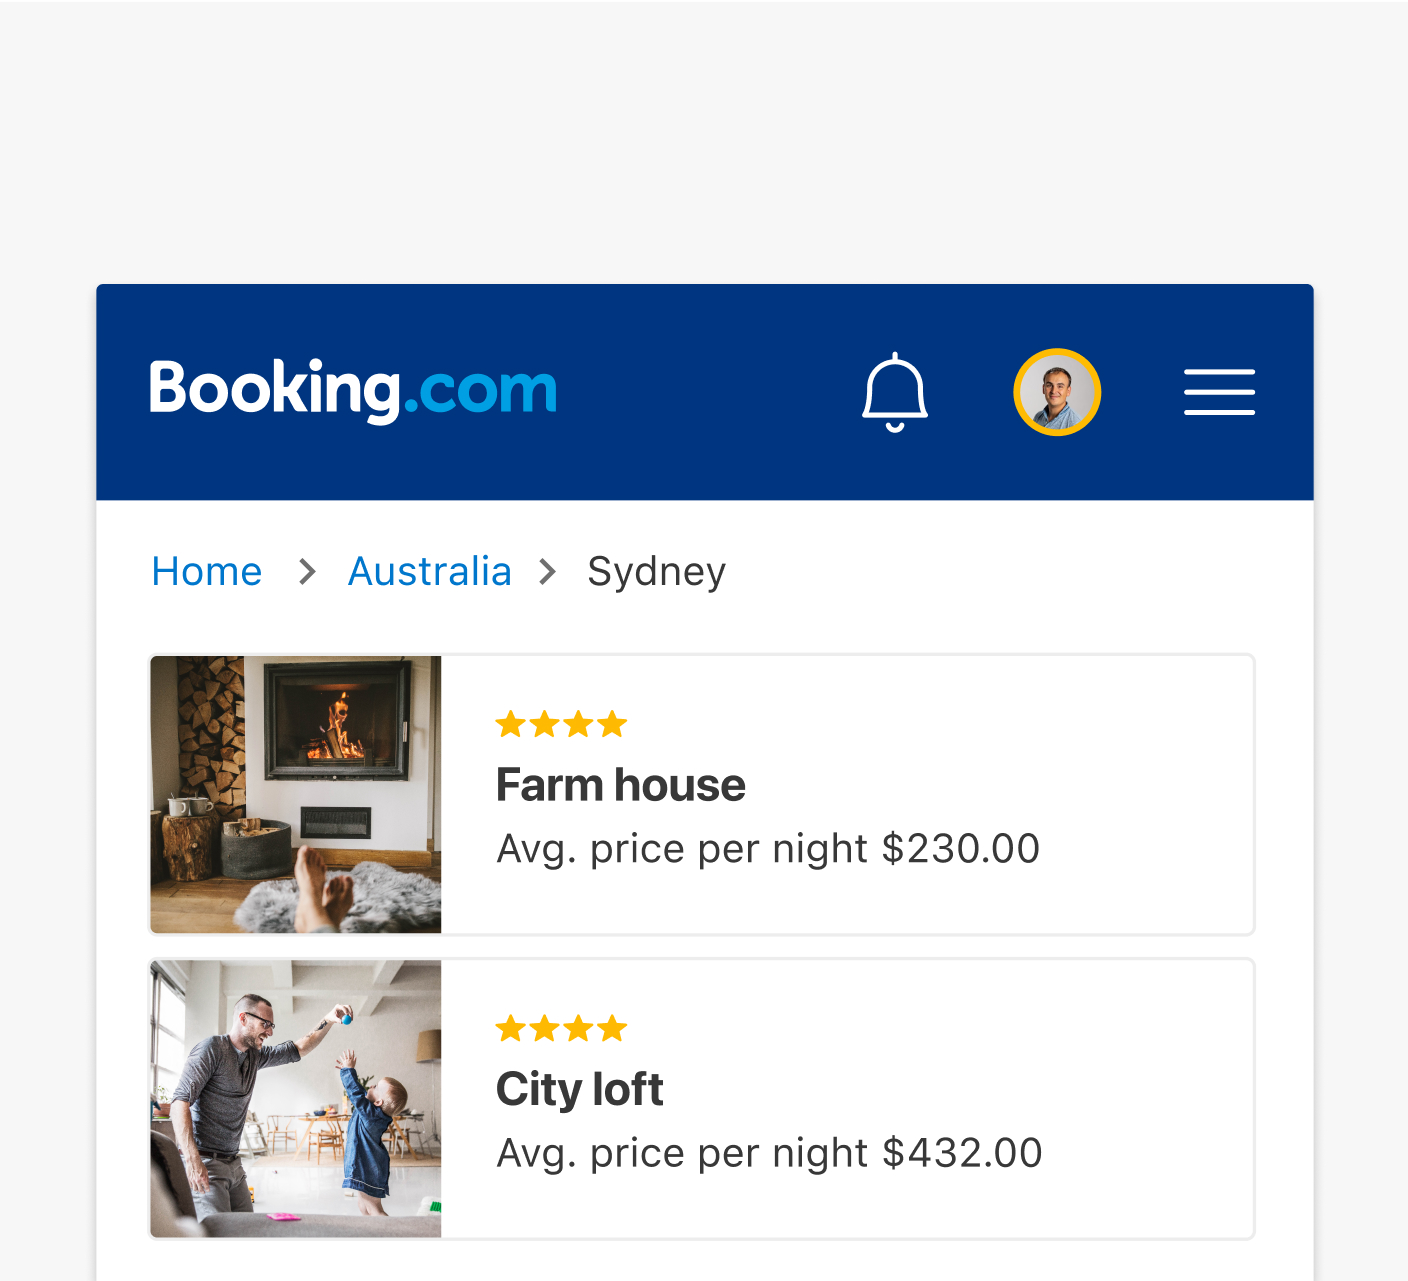Click the user profile avatar
The image size is (1408, 1281).
(1057, 392)
